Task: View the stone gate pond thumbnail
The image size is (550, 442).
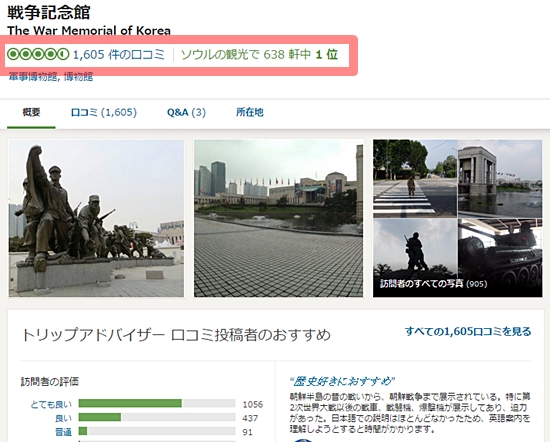Action: [500, 179]
